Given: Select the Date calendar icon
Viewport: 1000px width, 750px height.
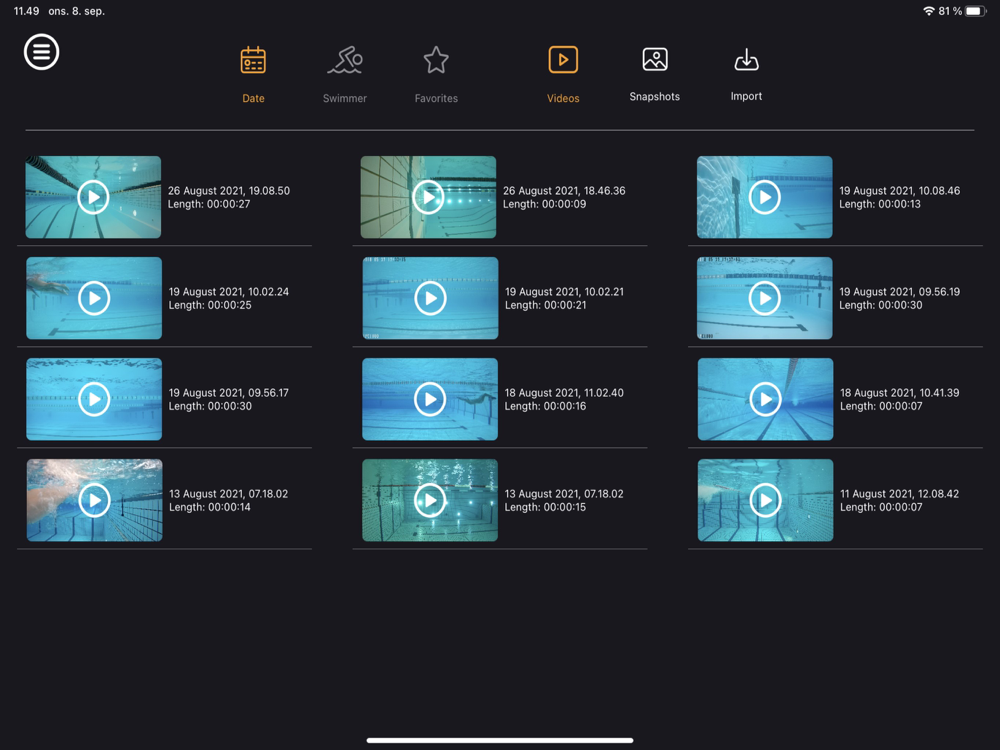Looking at the screenshot, I should point(253,61).
